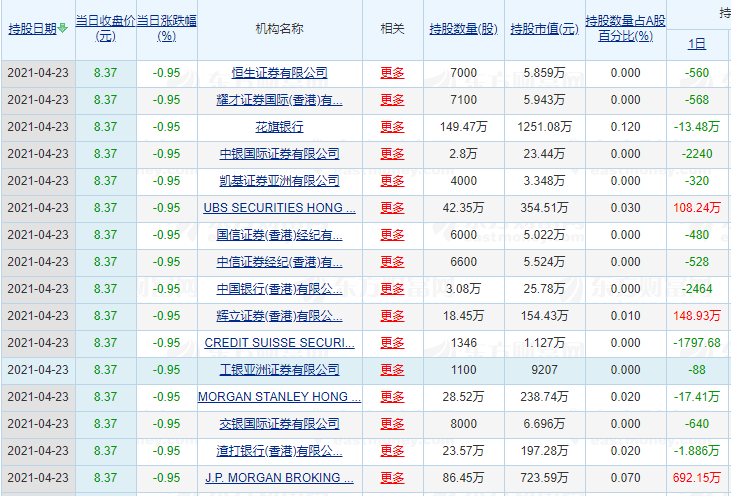Open 凯基证券亚洲有限公司 institution link

click(x=279, y=181)
